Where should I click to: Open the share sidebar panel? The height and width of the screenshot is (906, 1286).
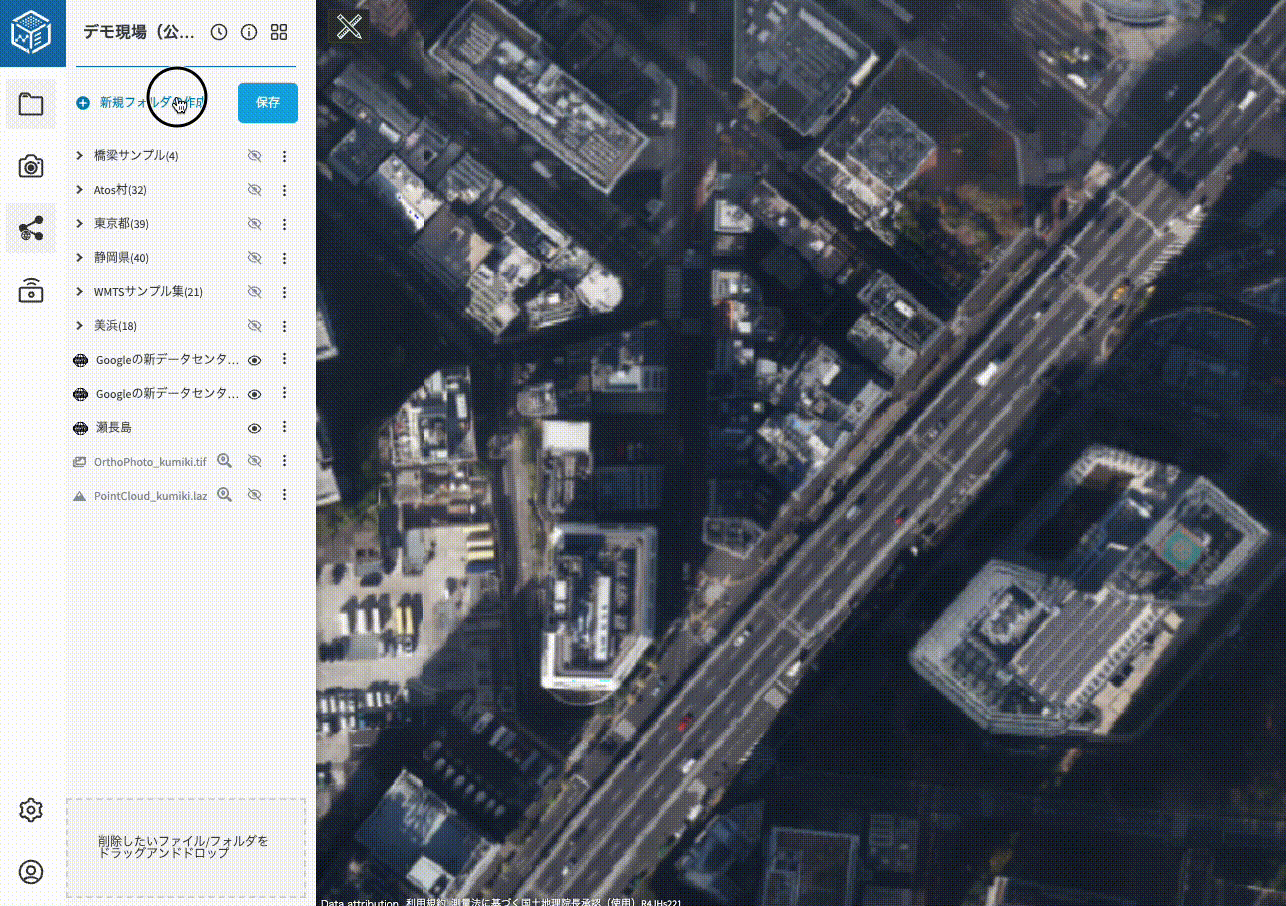click(31, 229)
